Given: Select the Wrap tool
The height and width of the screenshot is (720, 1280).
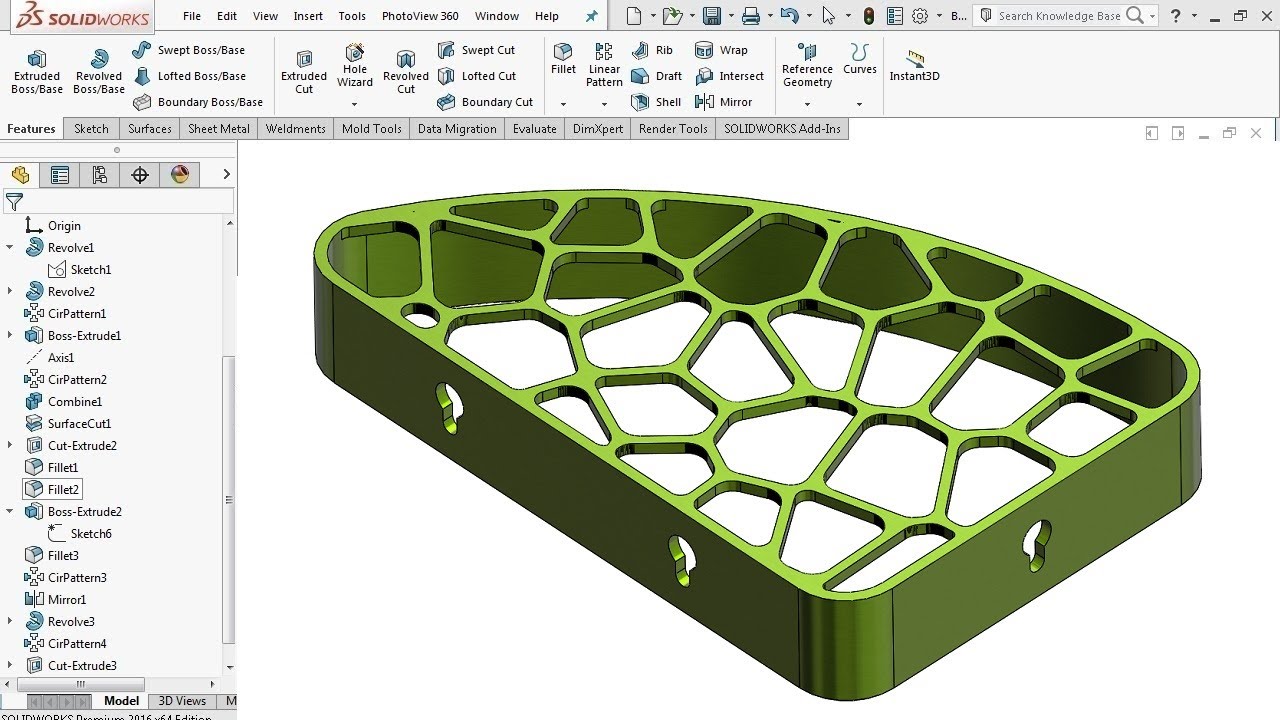Looking at the screenshot, I should [721, 50].
